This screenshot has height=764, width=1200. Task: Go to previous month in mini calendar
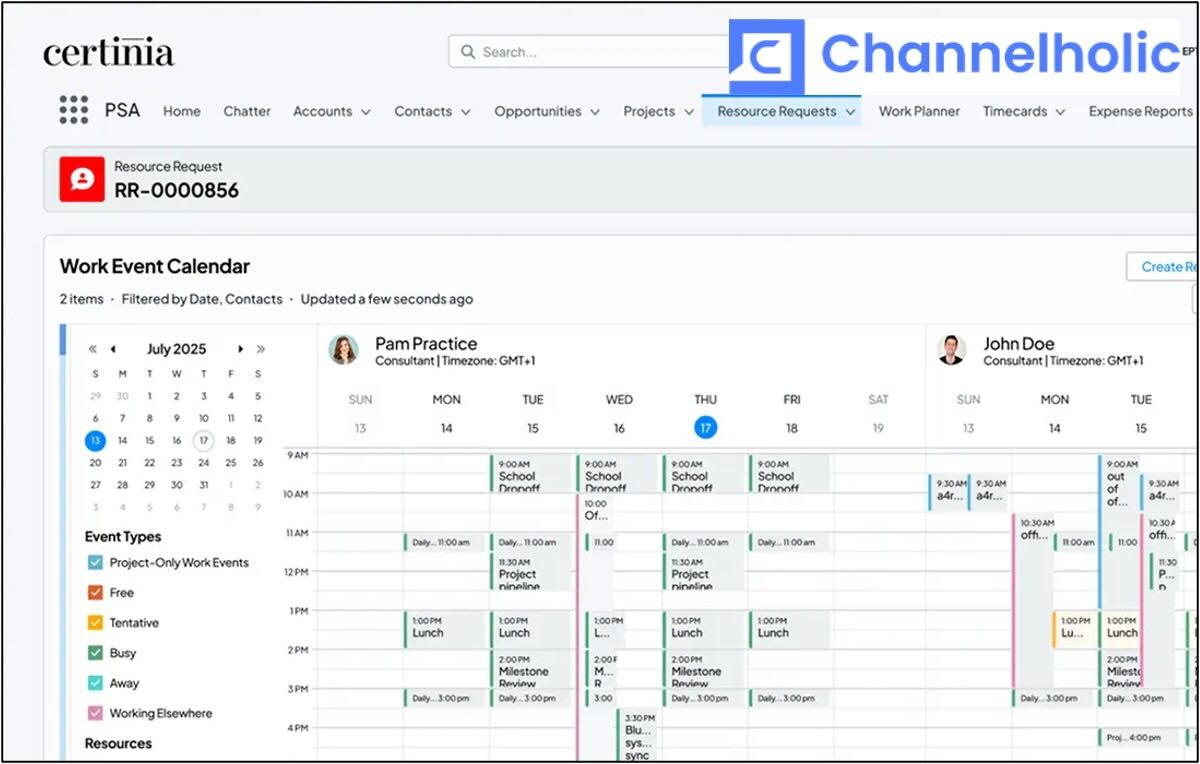click(x=113, y=349)
